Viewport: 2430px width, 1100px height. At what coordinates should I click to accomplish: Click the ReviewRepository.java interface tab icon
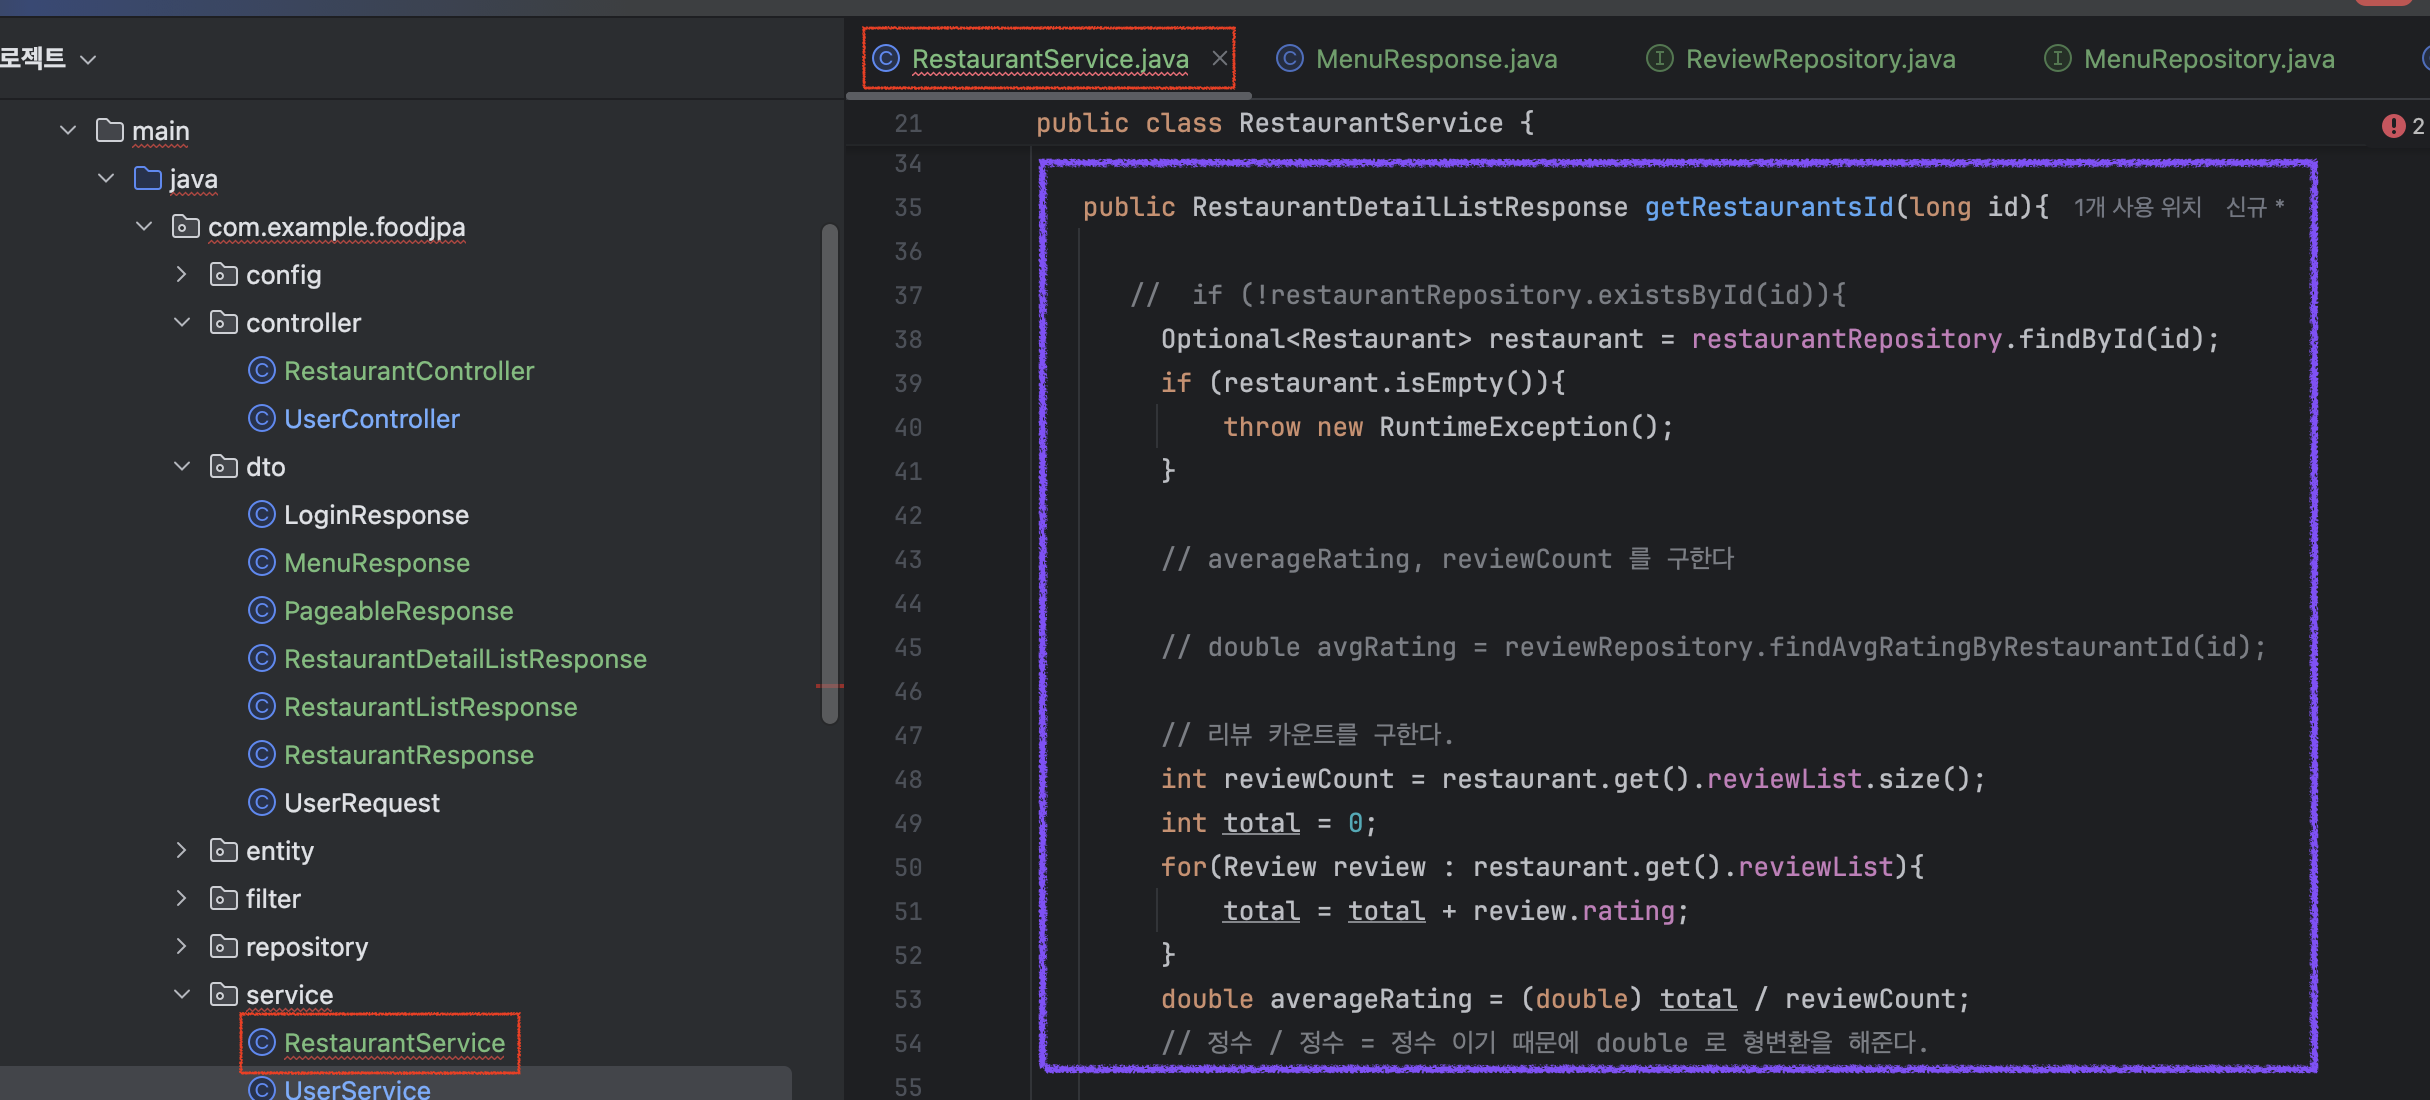(1659, 59)
